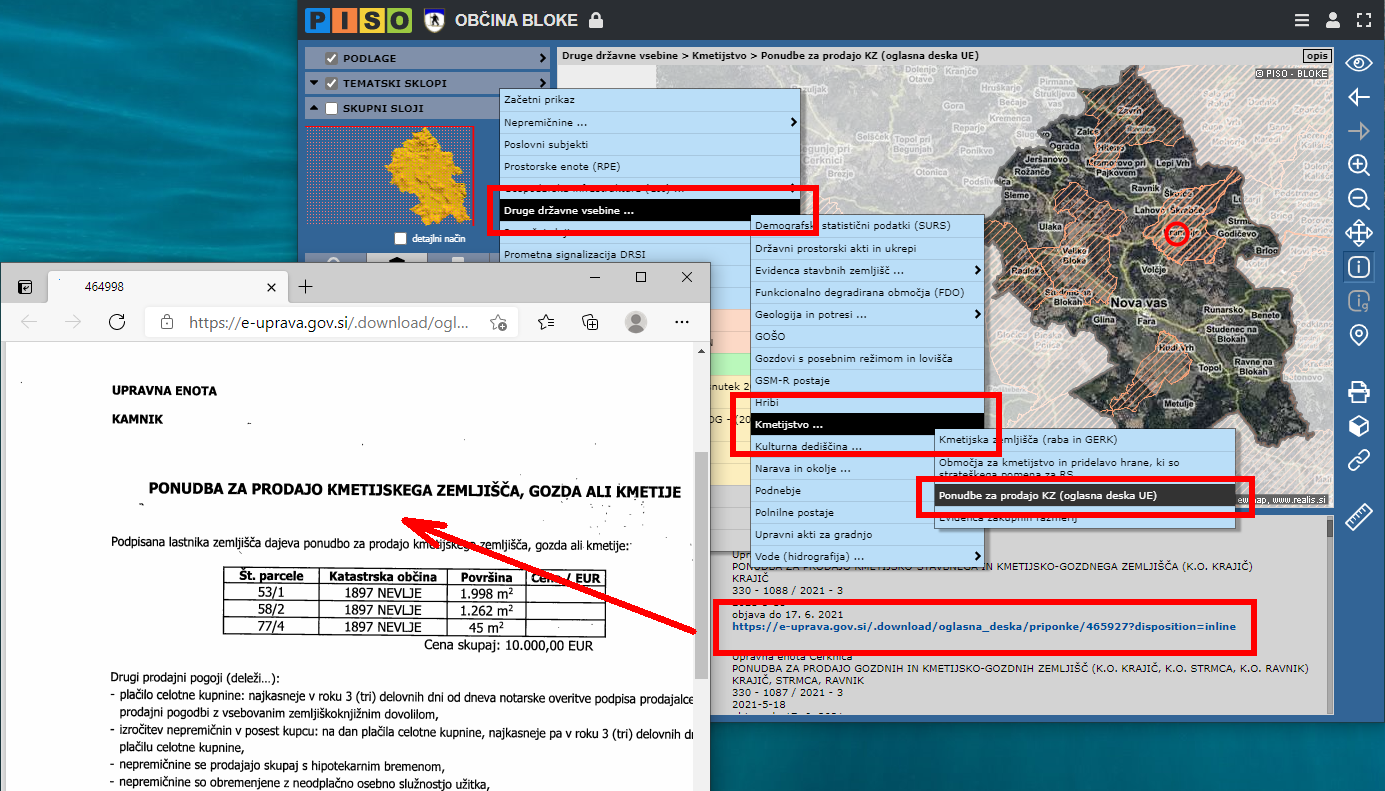Uncheck the TEMATSKI SKLOPI checkbox
The width and height of the screenshot is (1385, 791).
click(x=331, y=84)
